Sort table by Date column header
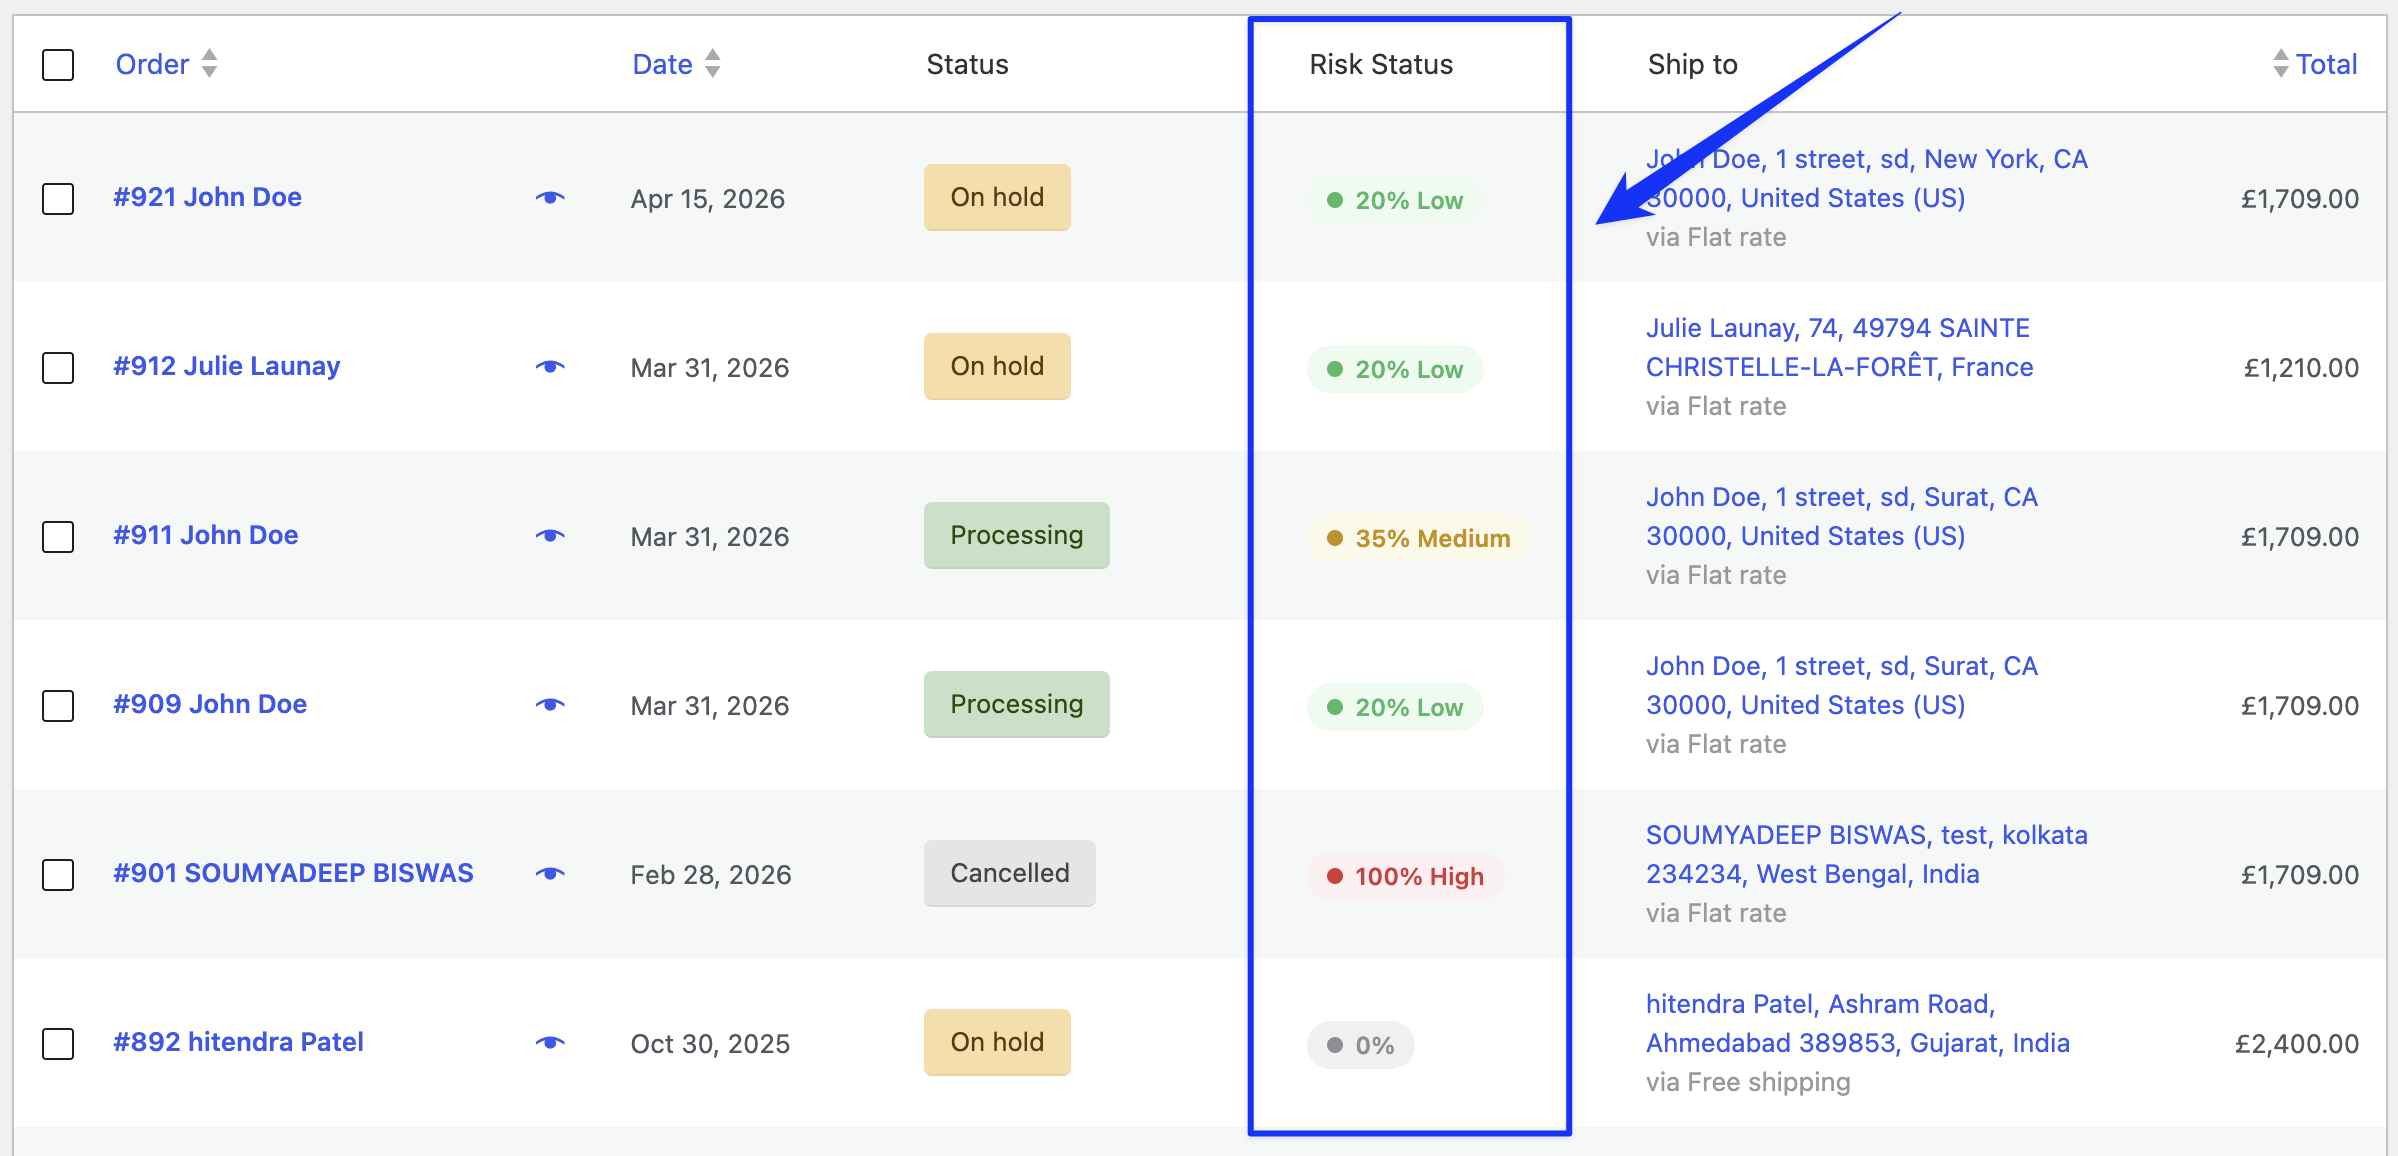 click(662, 64)
